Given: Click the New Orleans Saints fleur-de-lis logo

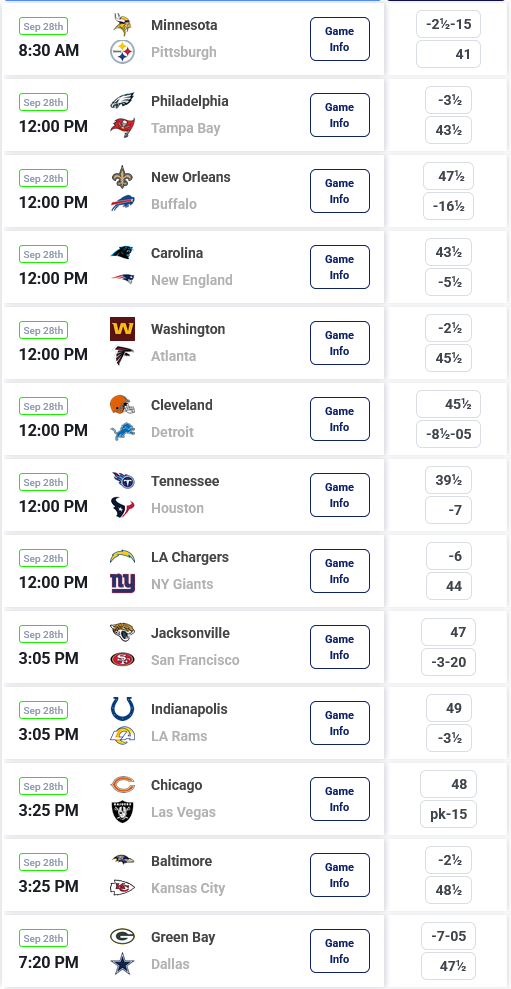Looking at the screenshot, I should pos(122,177).
